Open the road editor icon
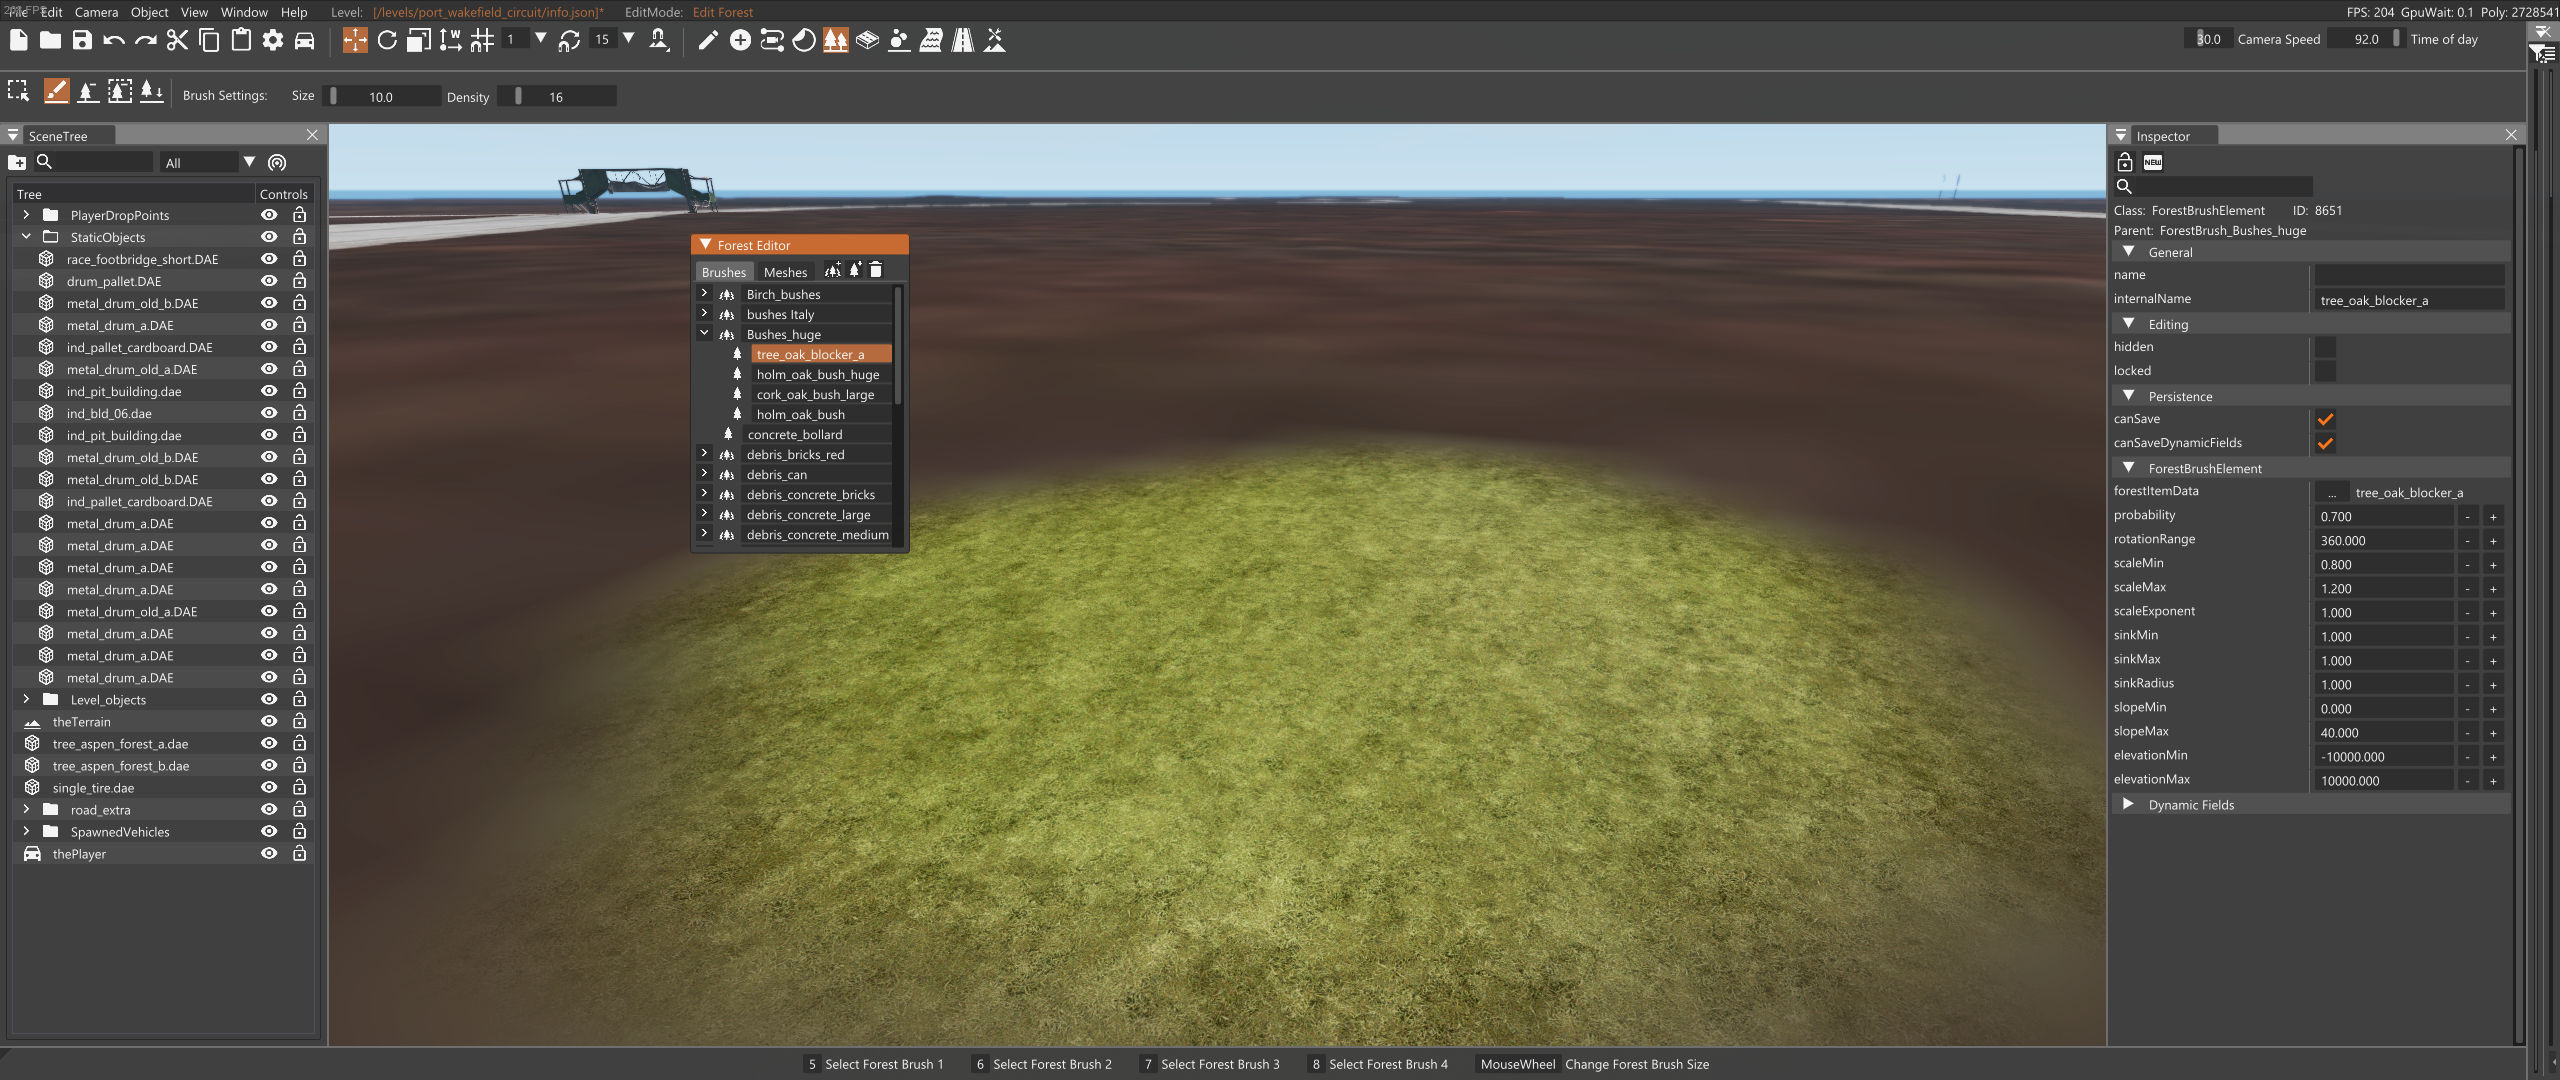 (x=962, y=40)
